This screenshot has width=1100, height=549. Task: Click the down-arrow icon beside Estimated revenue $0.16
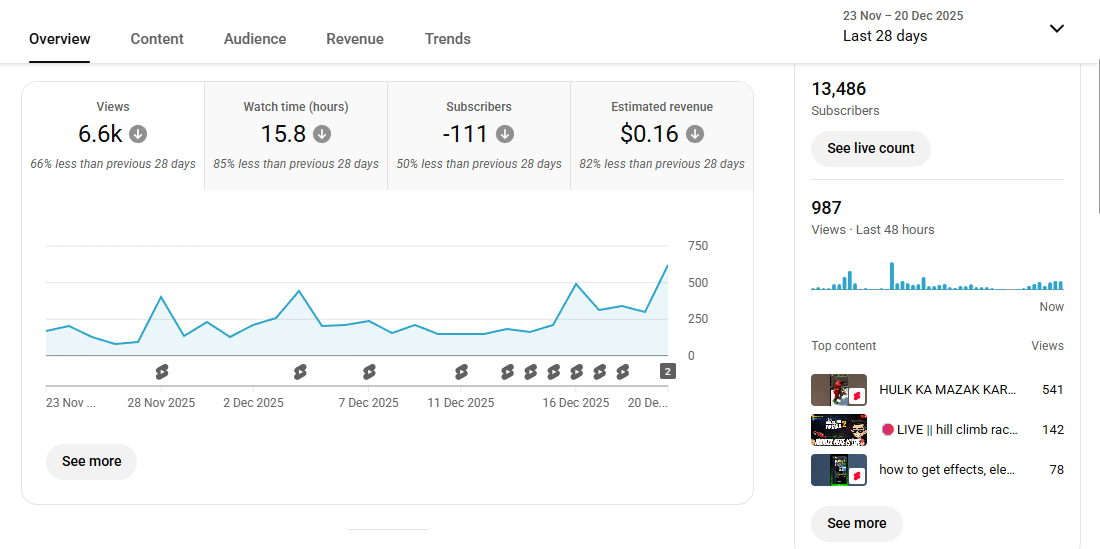click(695, 134)
